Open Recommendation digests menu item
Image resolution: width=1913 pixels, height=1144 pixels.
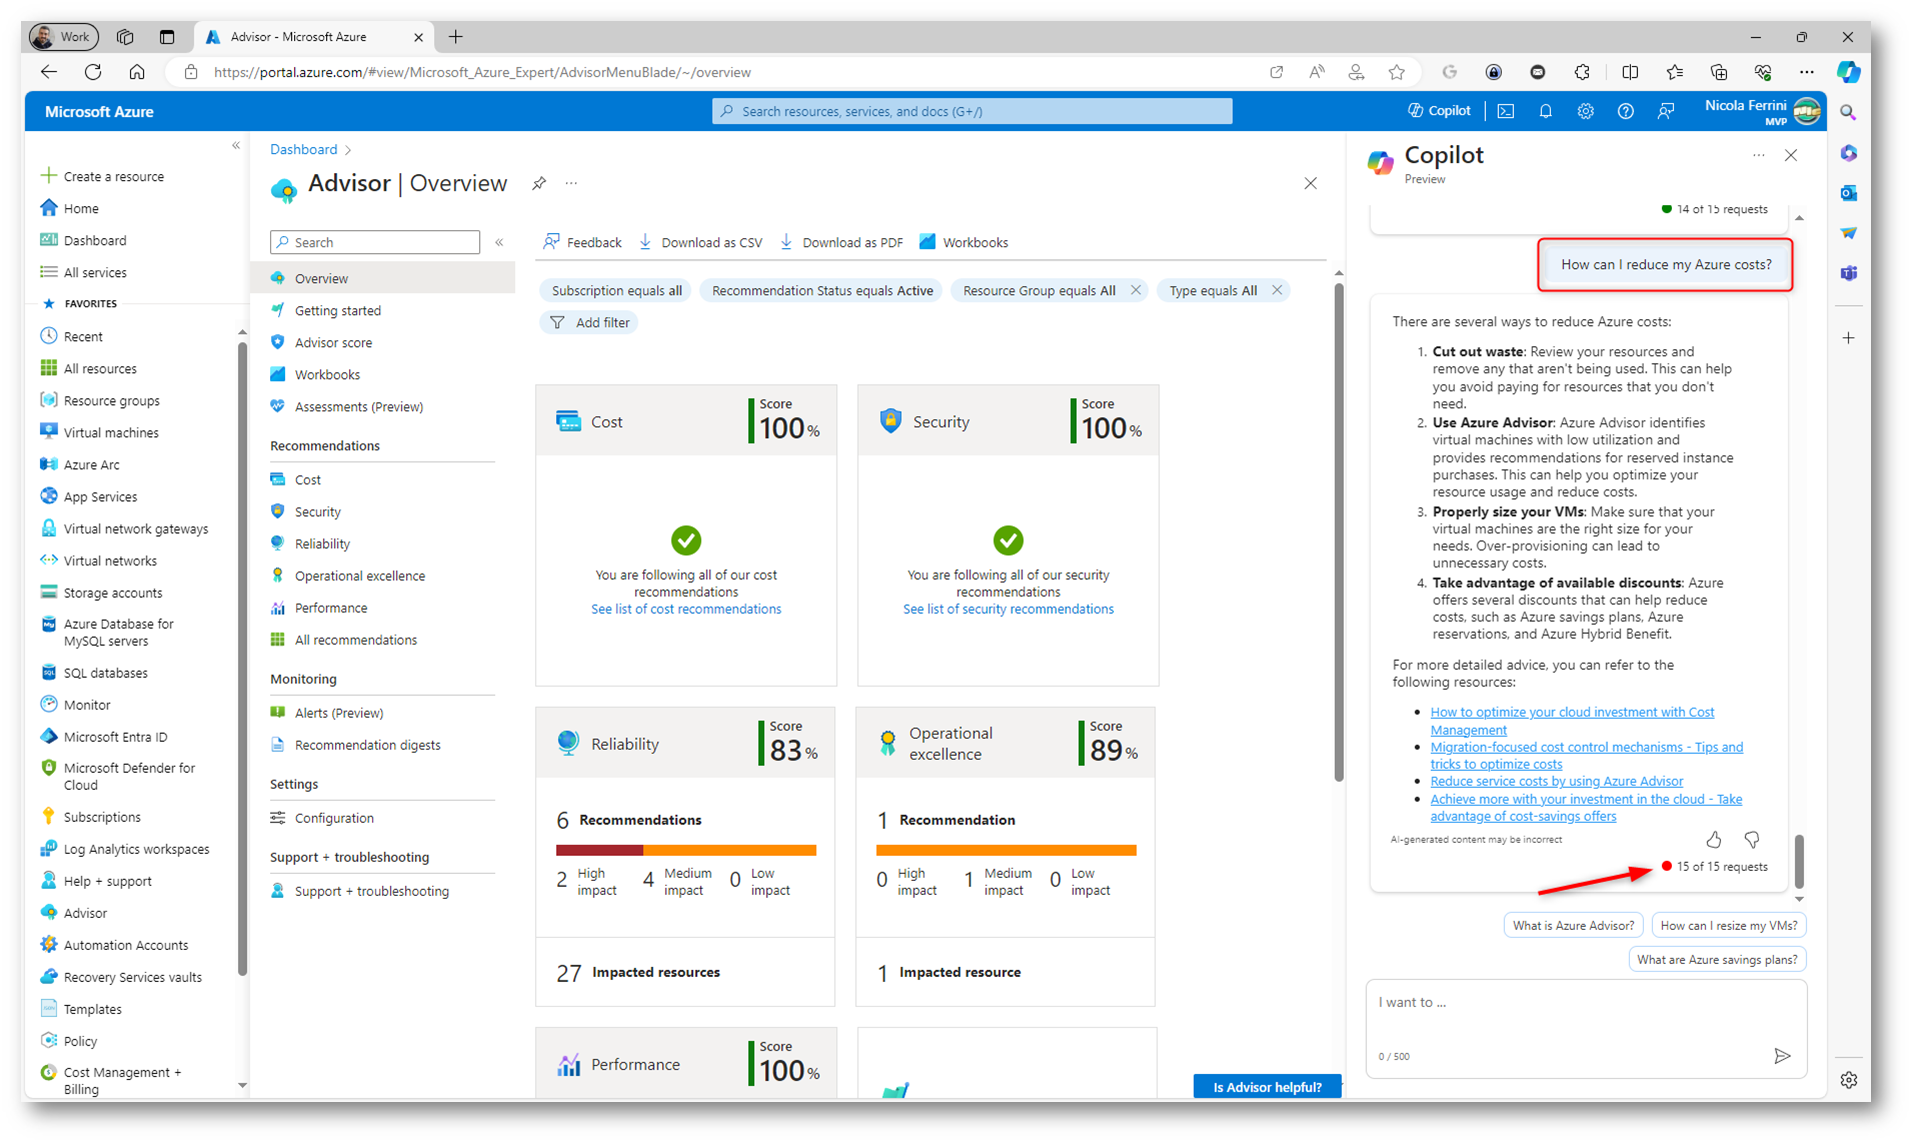[x=367, y=744]
